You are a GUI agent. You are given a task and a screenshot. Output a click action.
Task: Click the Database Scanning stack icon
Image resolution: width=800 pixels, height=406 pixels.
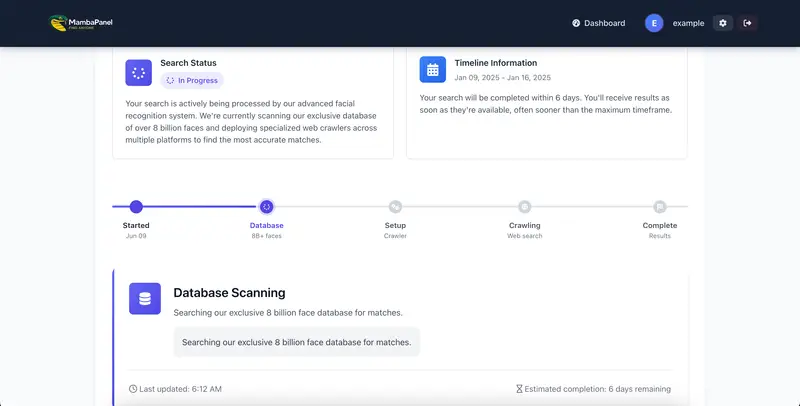click(x=145, y=298)
